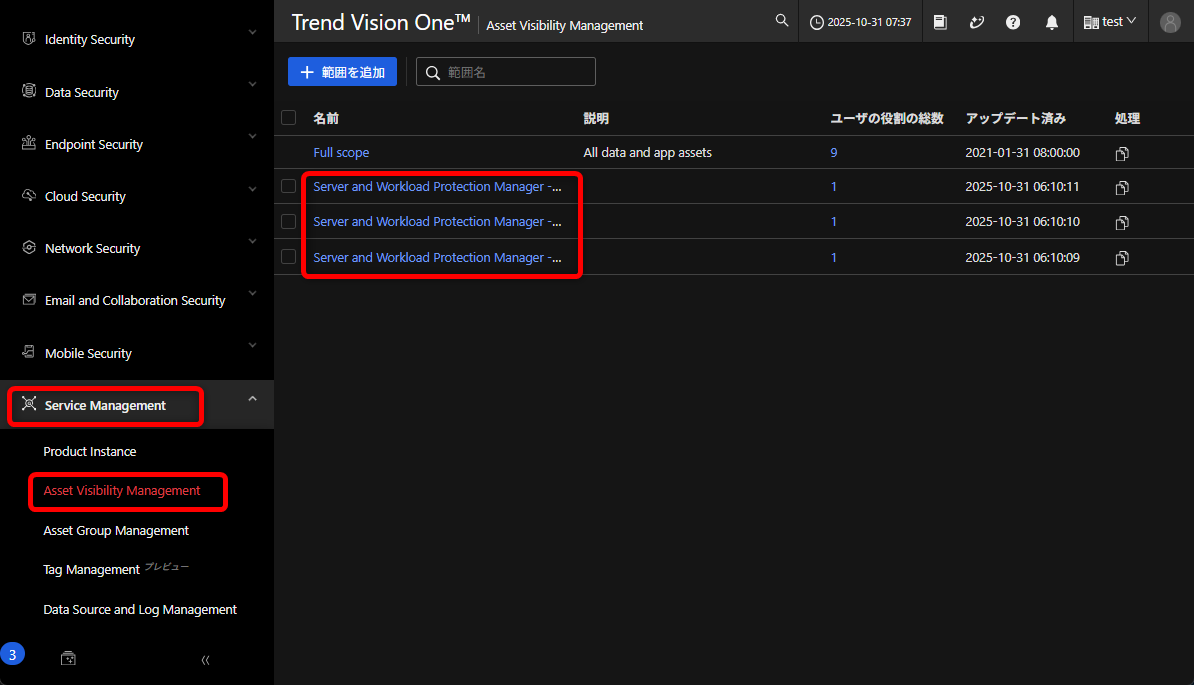The image size is (1194, 685).
Task: Click the ユーザの役割の総数 column header
Action: (887, 118)
